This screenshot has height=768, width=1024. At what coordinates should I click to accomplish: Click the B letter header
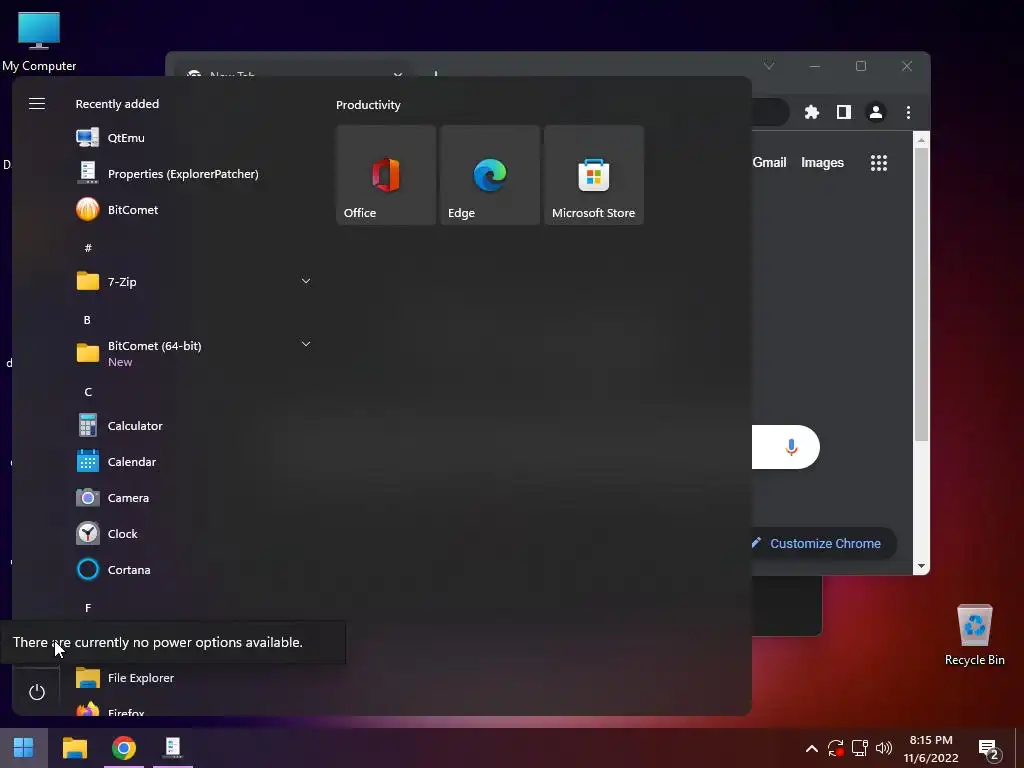[87, 319]
